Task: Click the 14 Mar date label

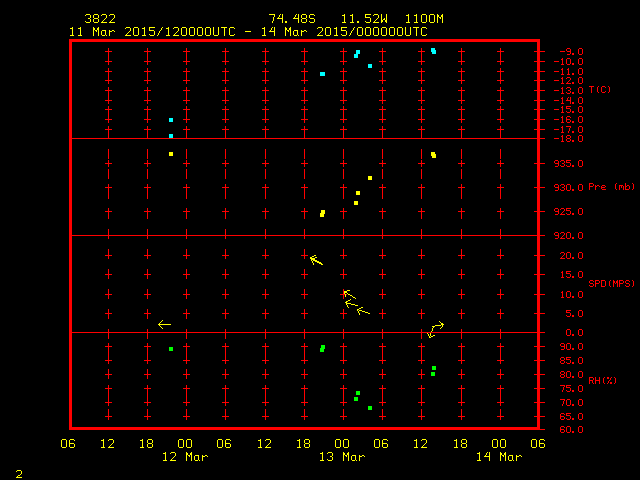Action: pos(498,457)
